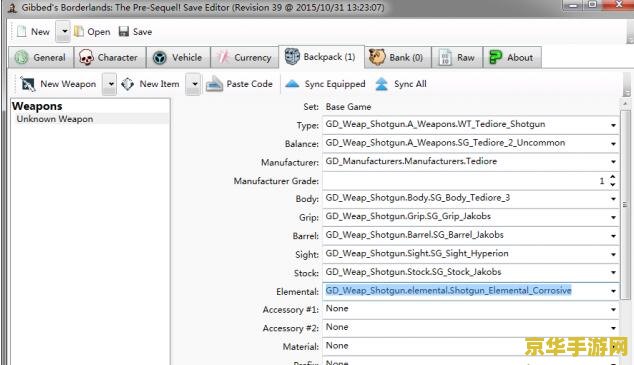Viewport: 634px width, 365px height.
Task: Decrease Manufacturer Grade with down arrow
Action: (613, 184)
